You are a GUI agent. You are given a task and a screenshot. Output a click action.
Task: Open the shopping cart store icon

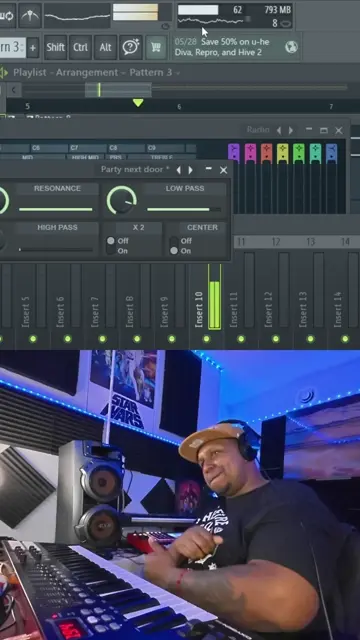pos(156,47)
